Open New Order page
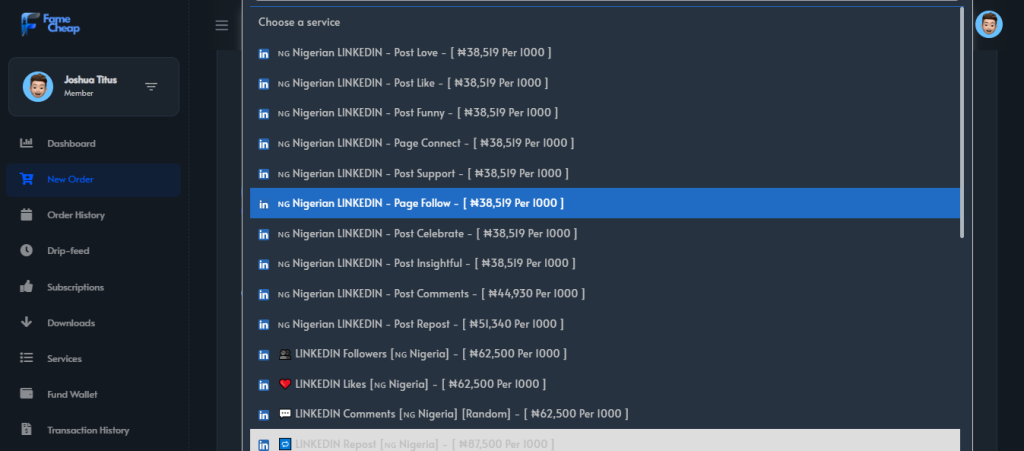Screen dimensions: 1024x451 click(x=93, y=179)
